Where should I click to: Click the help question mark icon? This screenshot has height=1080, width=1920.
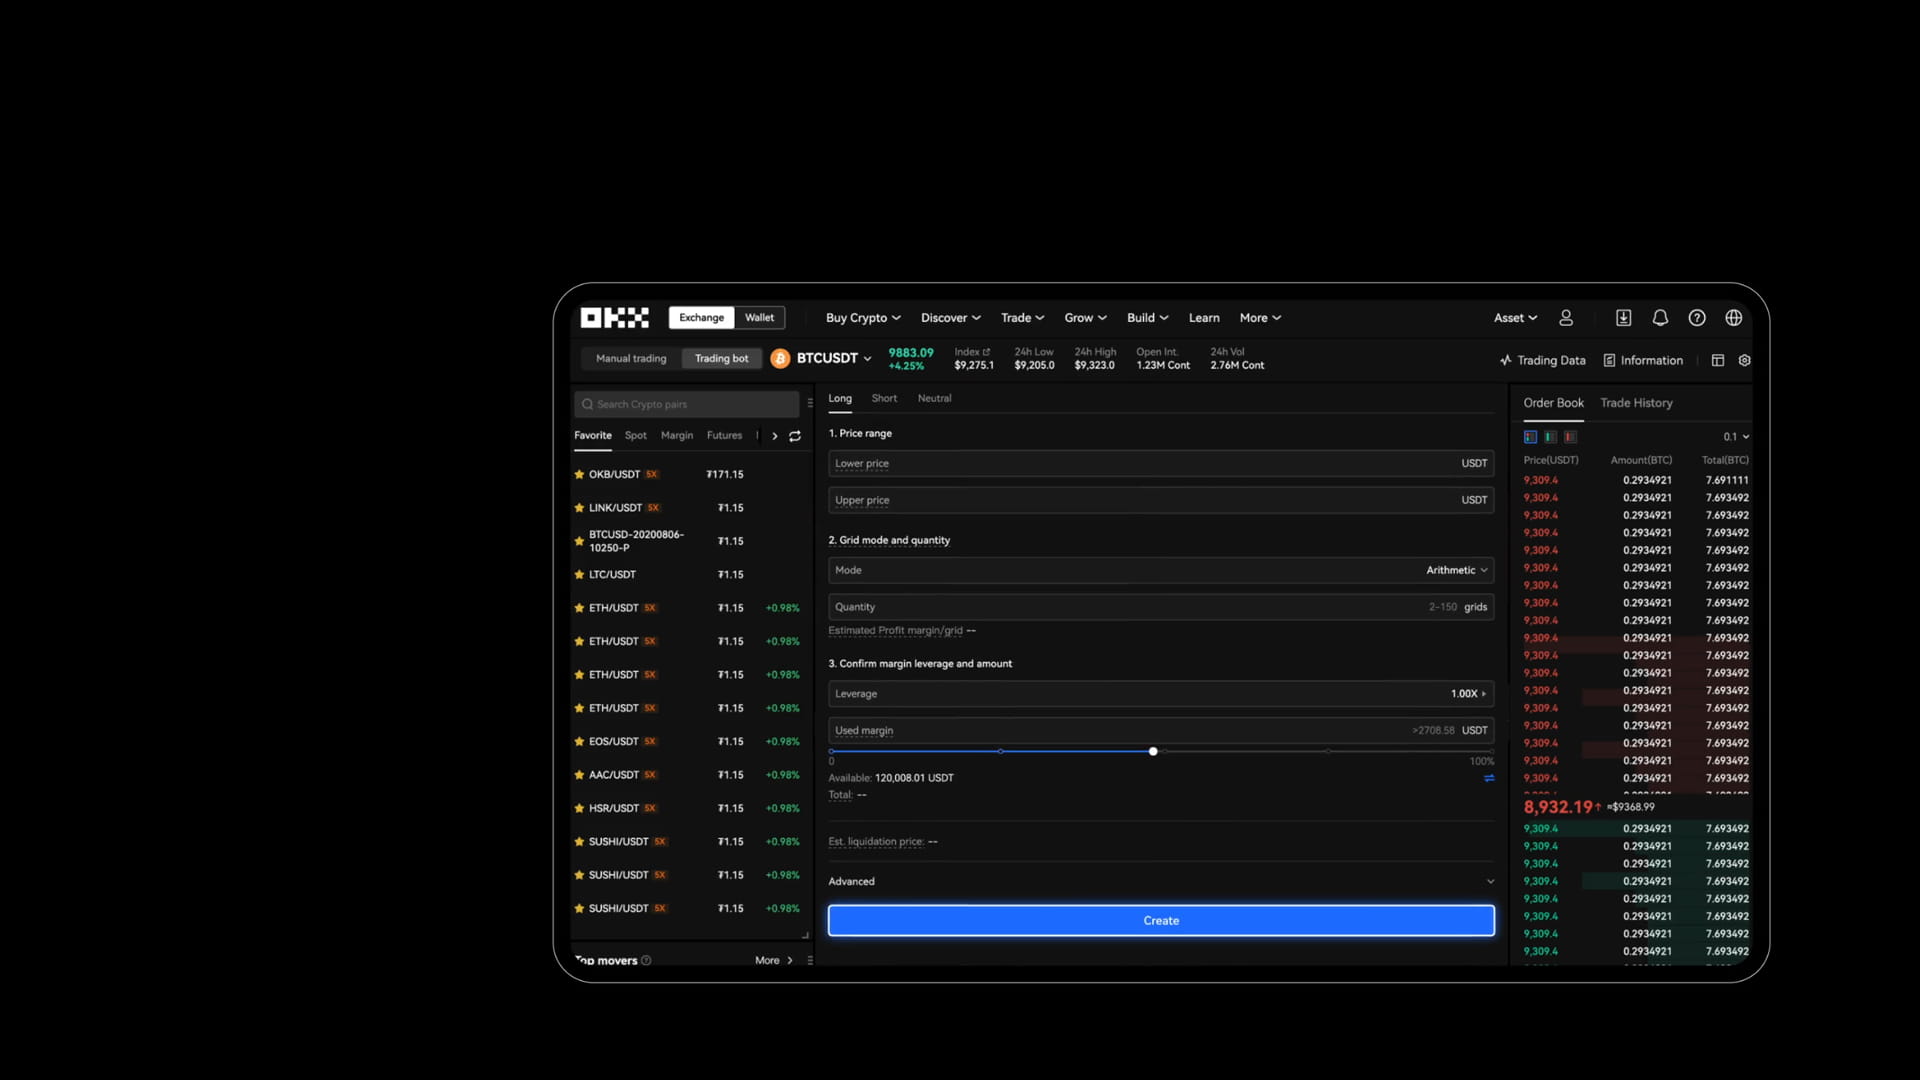coord(1697,318)
